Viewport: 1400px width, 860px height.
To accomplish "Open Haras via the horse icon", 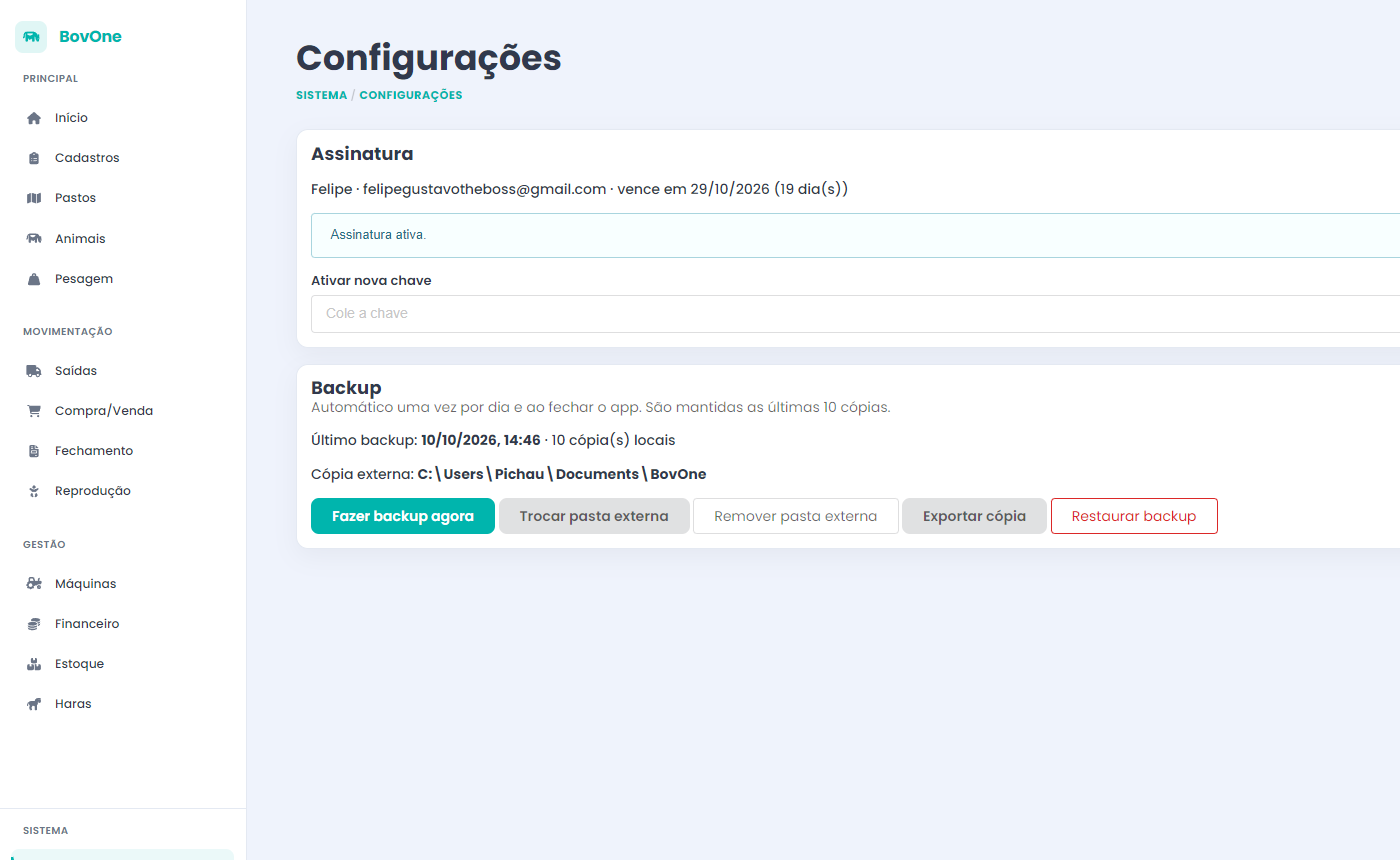I will (34, 704).
